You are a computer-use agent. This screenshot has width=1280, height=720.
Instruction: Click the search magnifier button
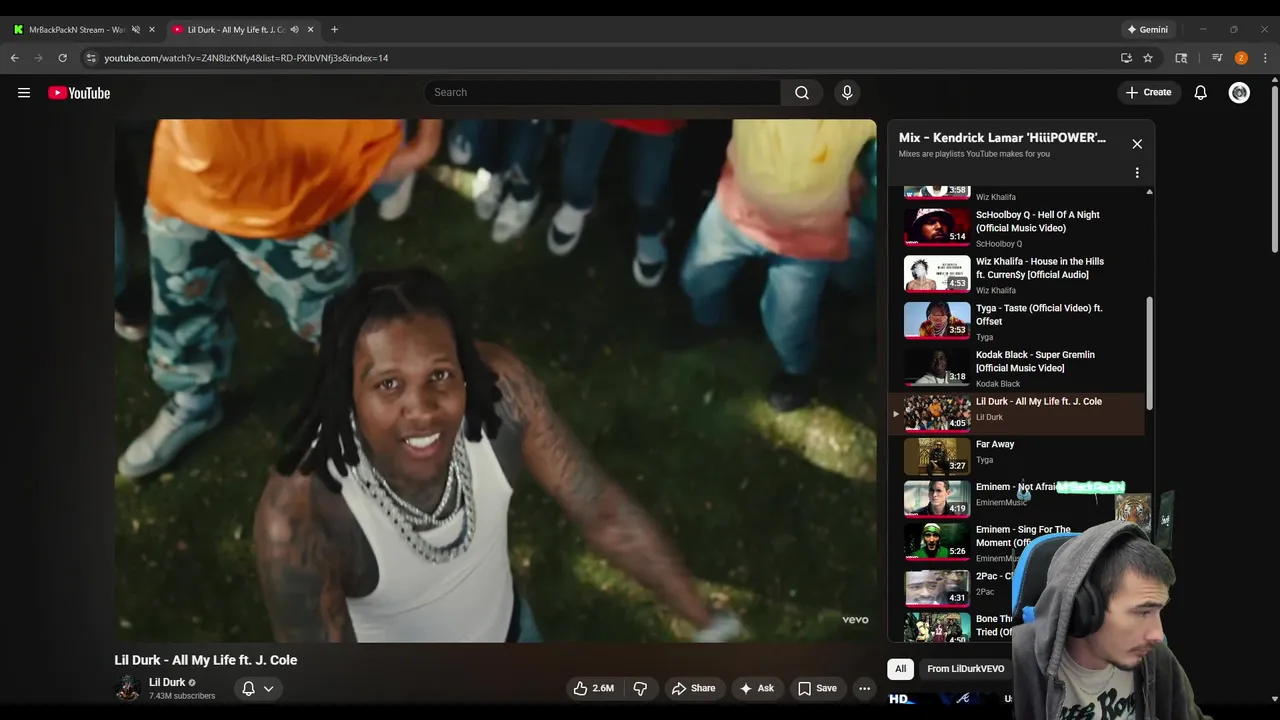(802, 93)
